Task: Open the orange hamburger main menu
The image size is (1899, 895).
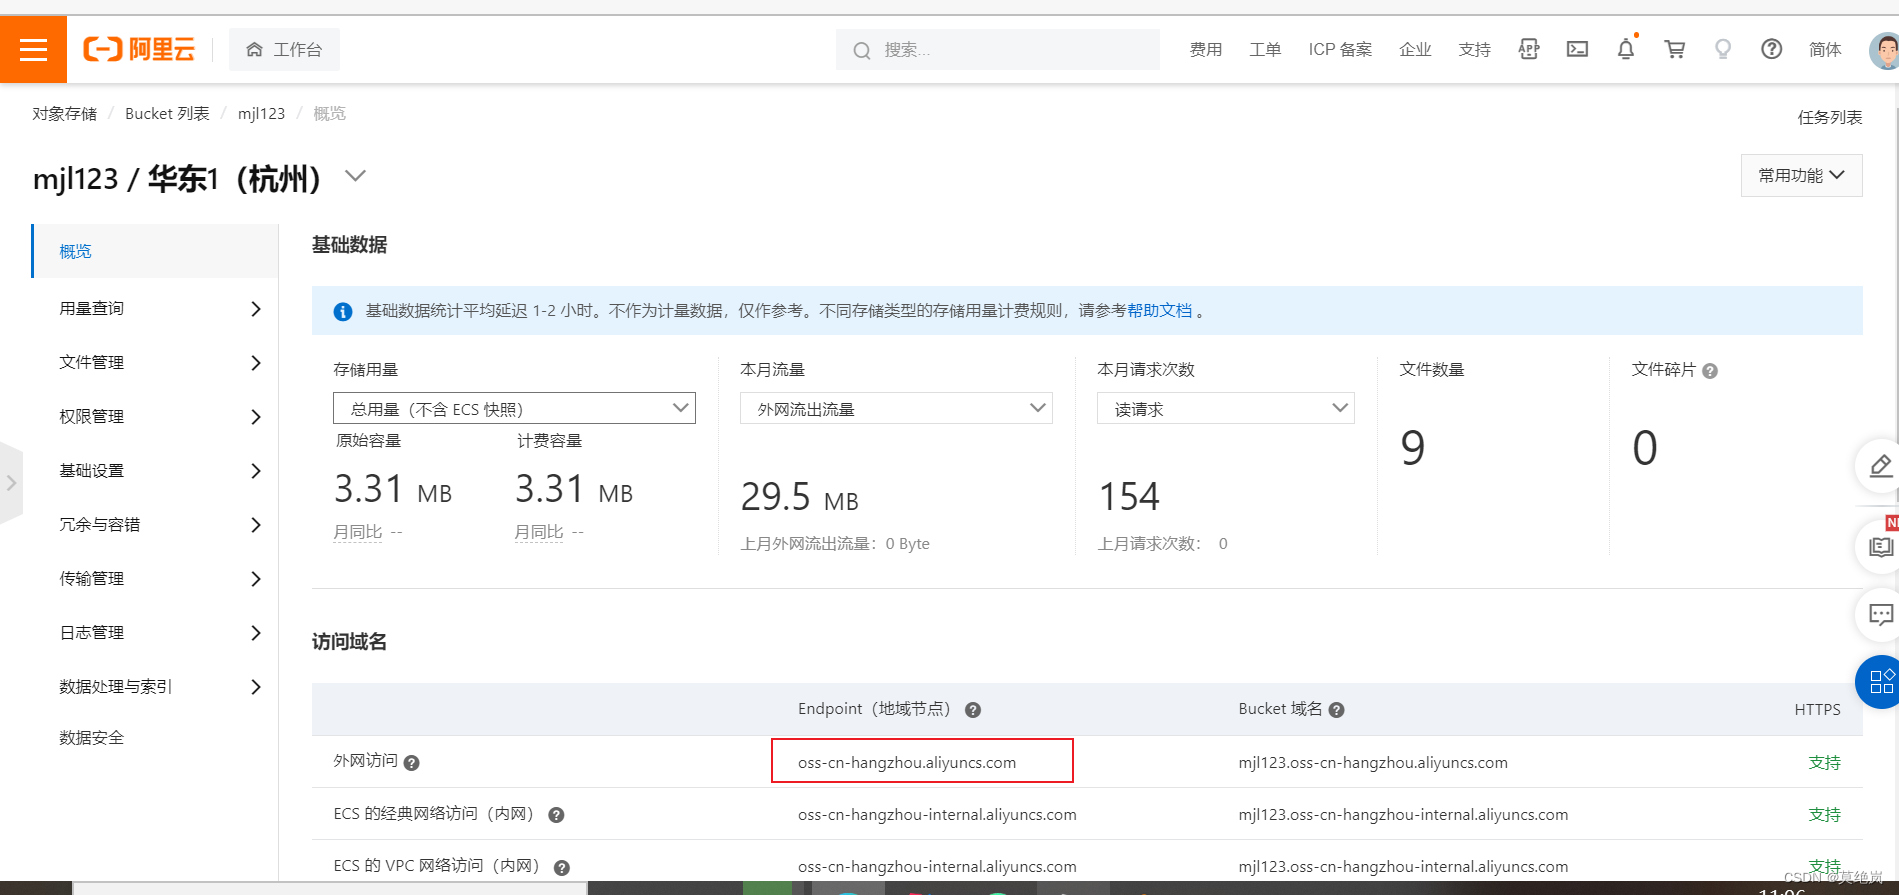Action: [x=33, y=49]
